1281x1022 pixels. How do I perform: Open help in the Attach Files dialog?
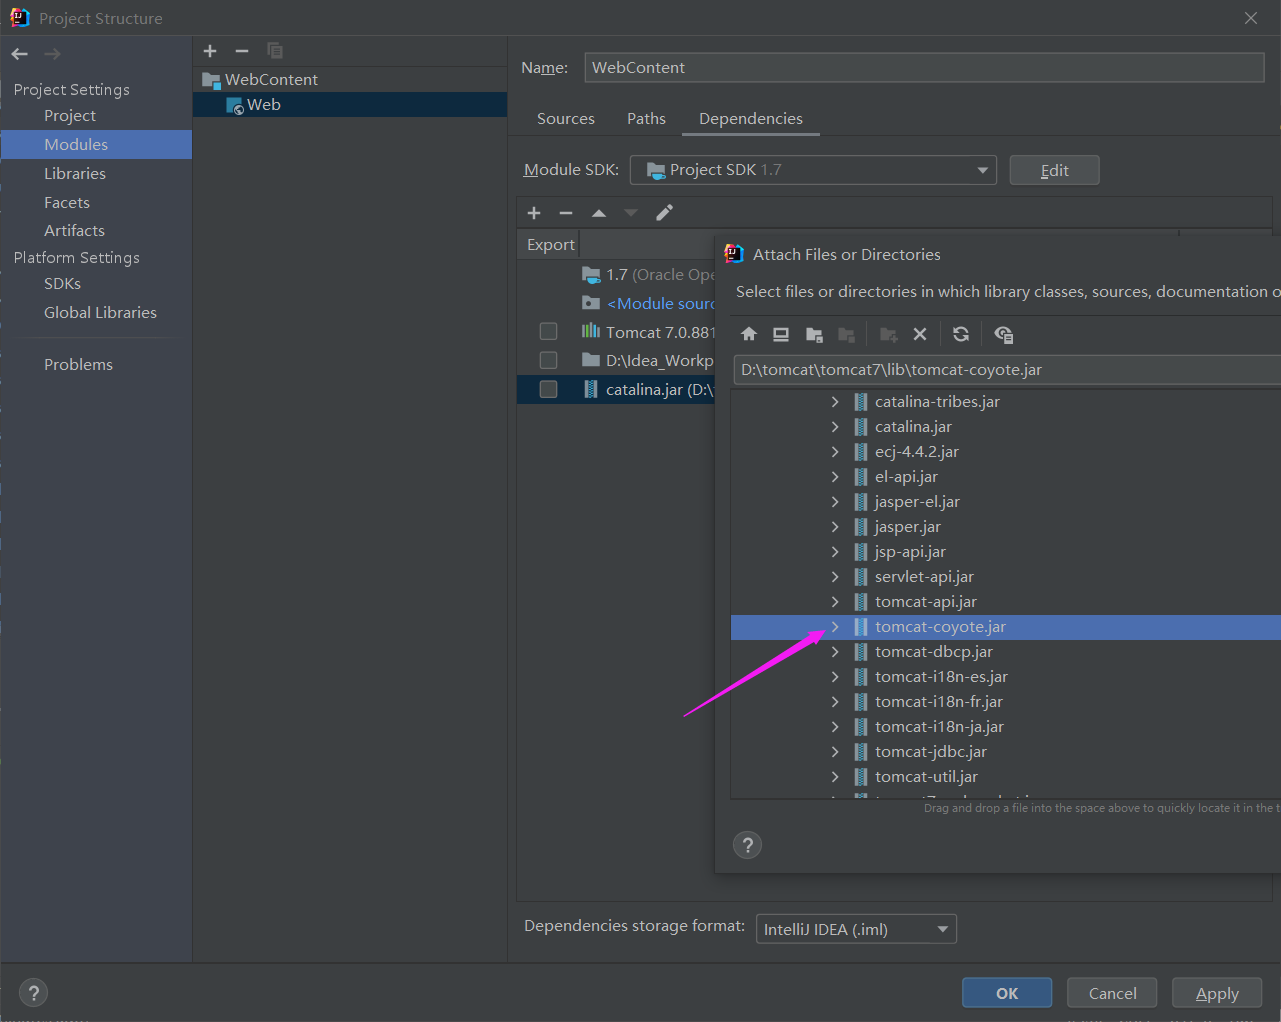747,845
